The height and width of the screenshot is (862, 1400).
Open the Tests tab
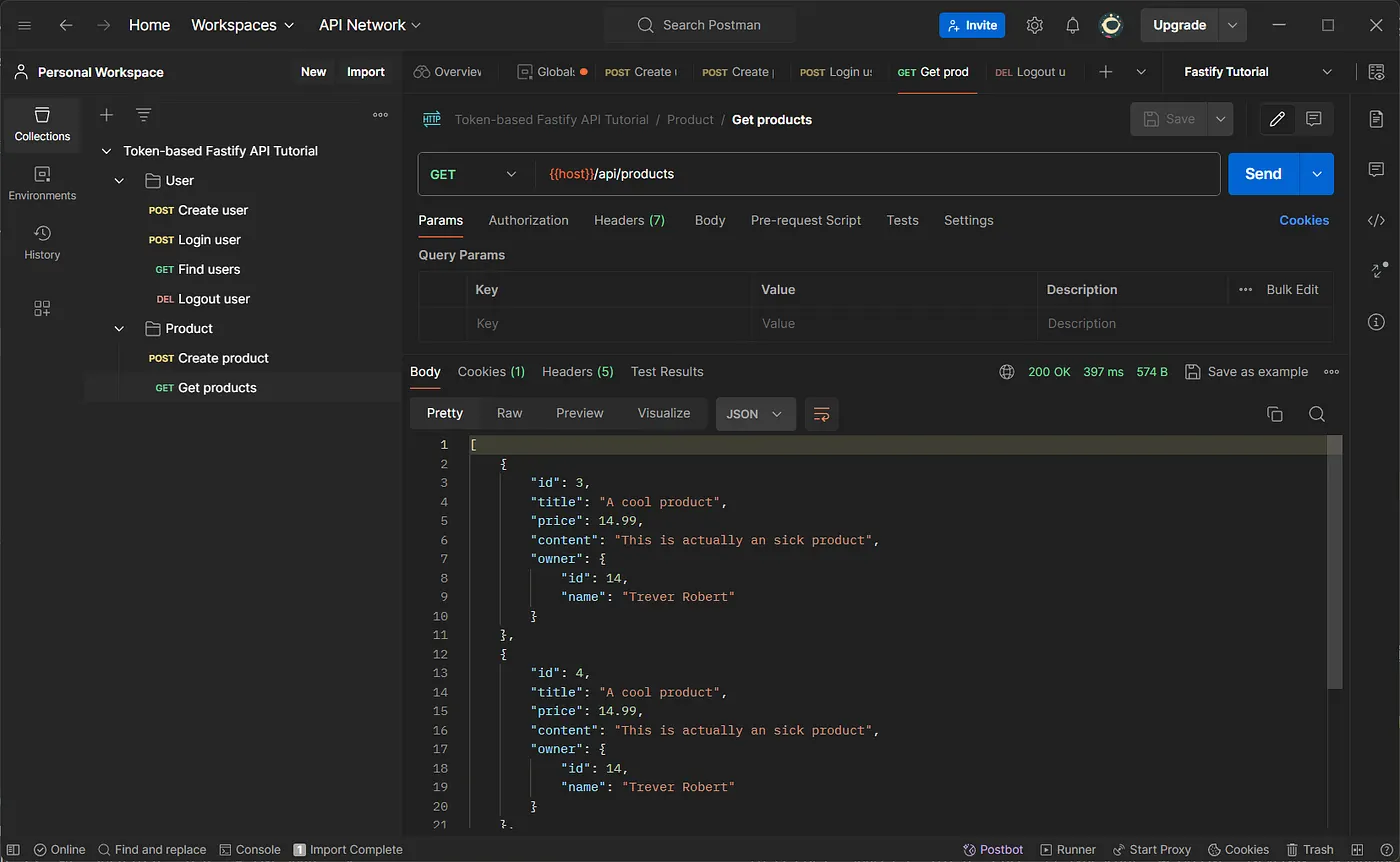pos(902,220)
